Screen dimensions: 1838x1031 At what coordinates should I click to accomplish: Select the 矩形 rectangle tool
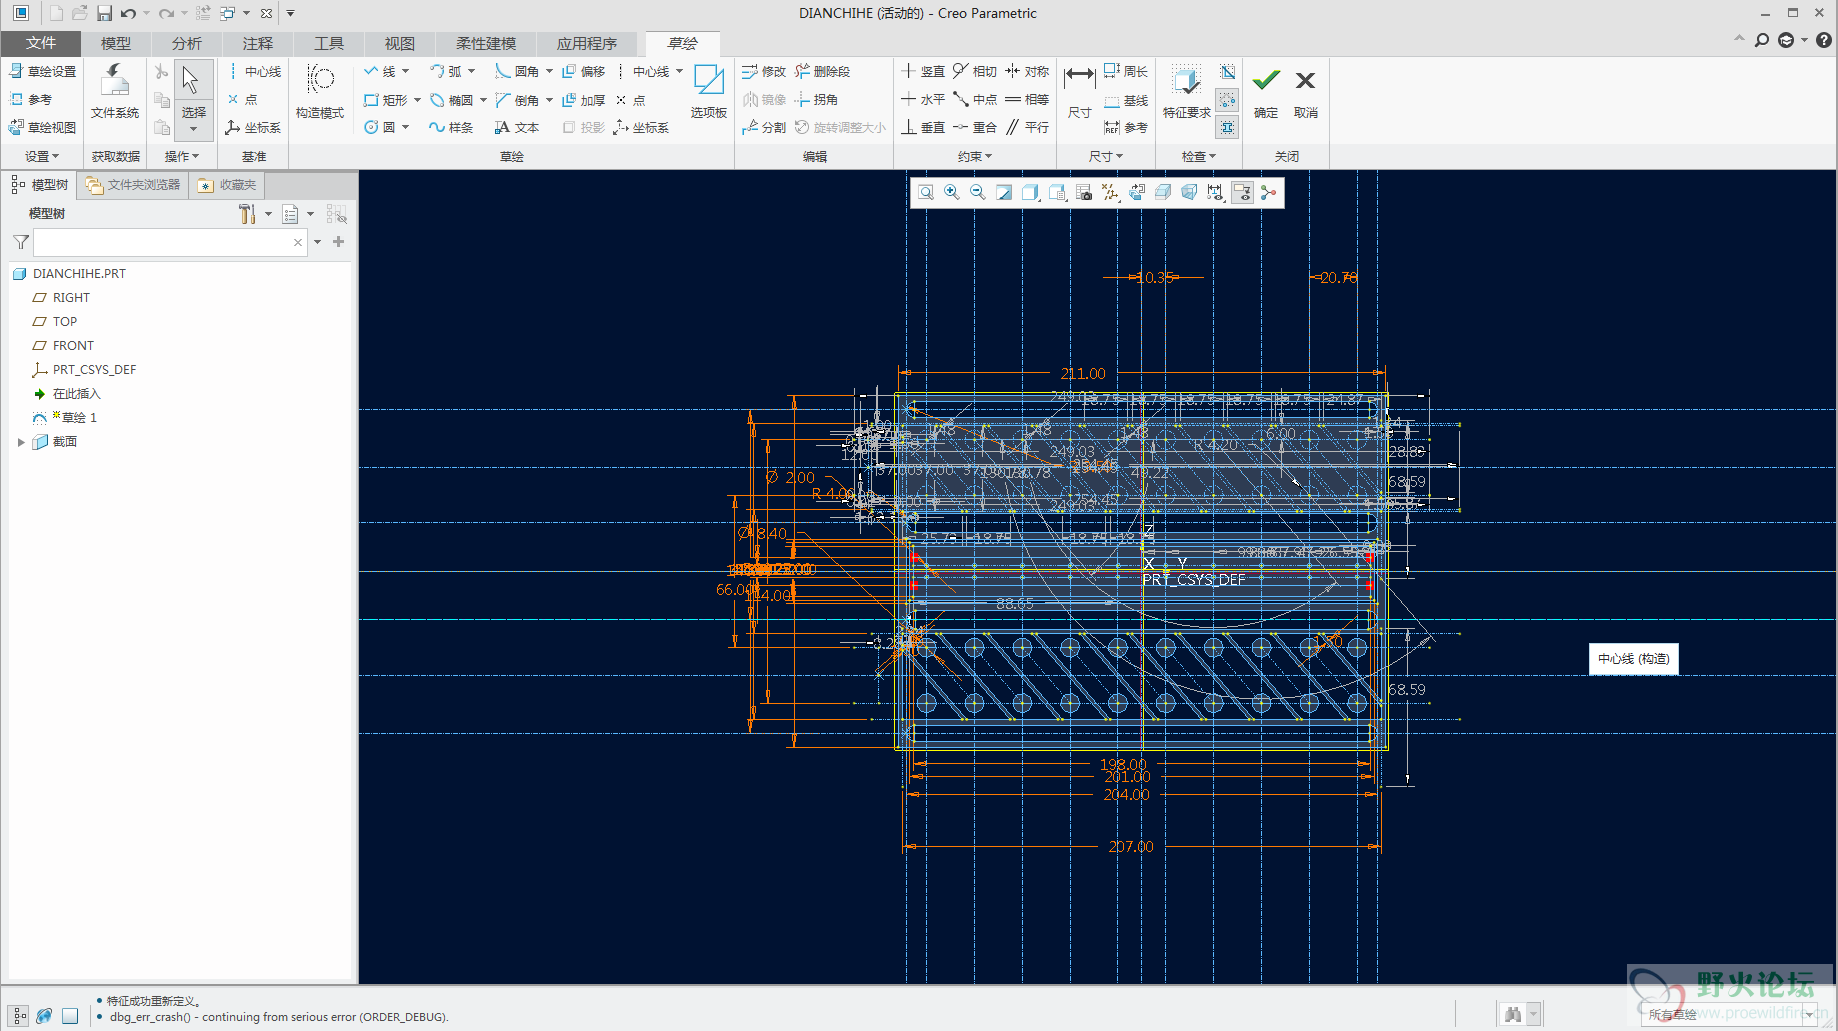385,100
